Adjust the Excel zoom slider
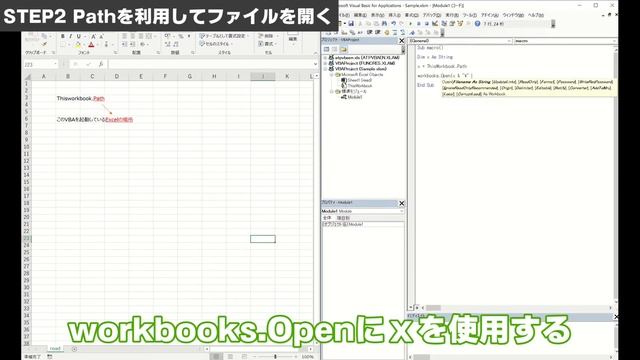Viewport: 640px width, 360px height. click(275, 356)
